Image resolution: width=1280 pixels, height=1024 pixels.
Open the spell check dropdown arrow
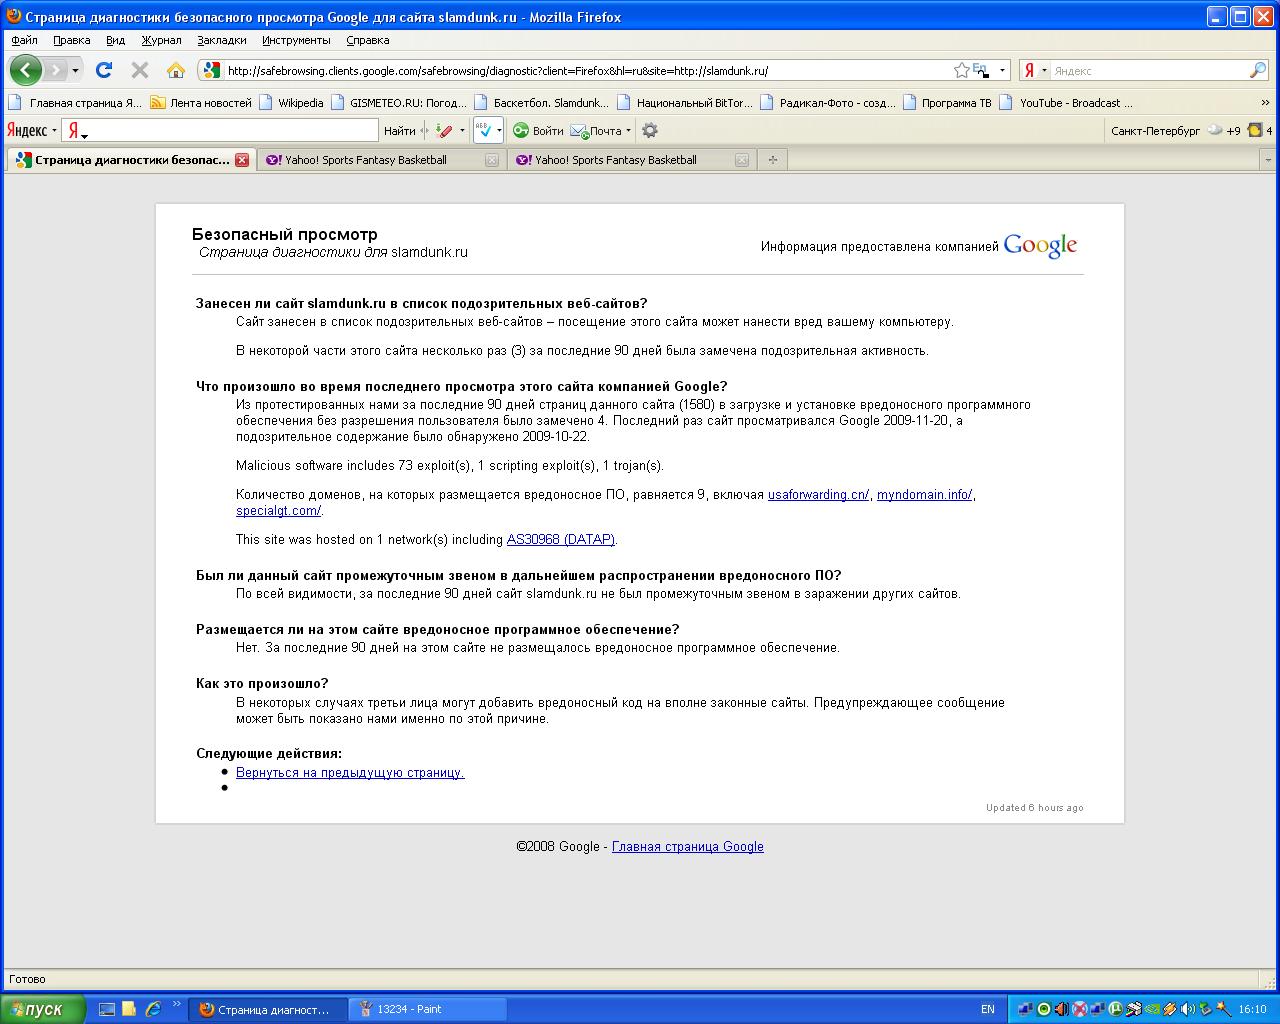tap(499, 131)
